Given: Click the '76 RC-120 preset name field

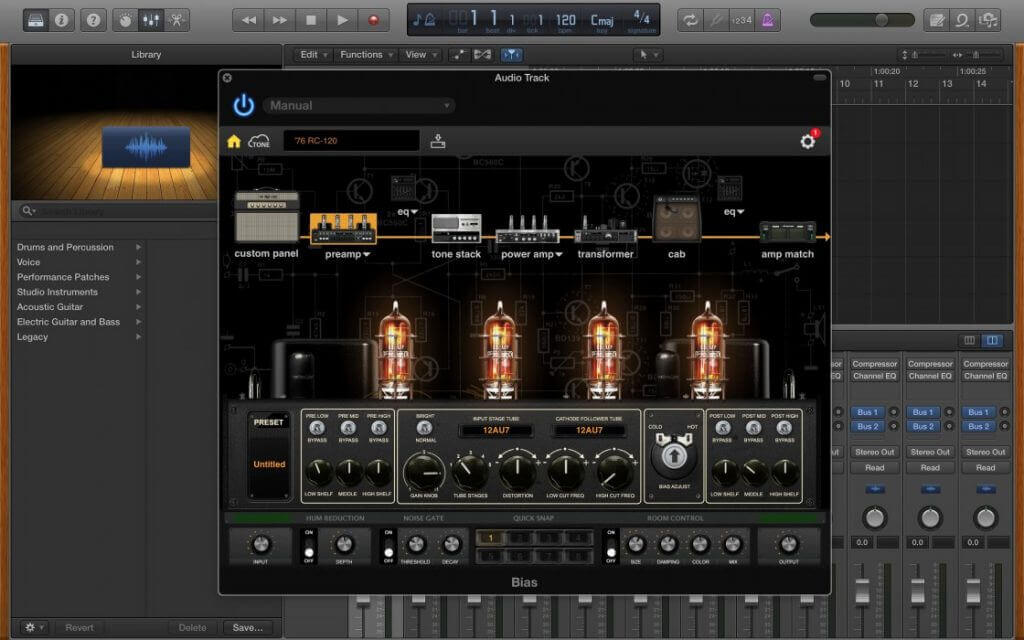Looking at the screenshot, I should 351,140.
